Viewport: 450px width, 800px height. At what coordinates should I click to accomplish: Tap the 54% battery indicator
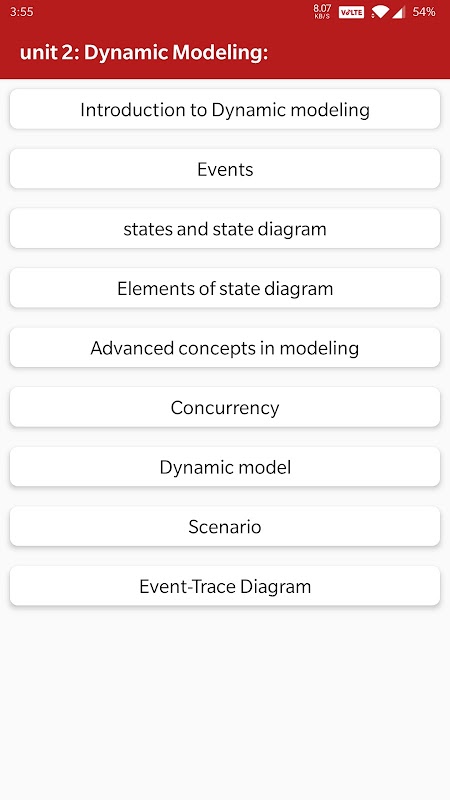click(423, 12)
